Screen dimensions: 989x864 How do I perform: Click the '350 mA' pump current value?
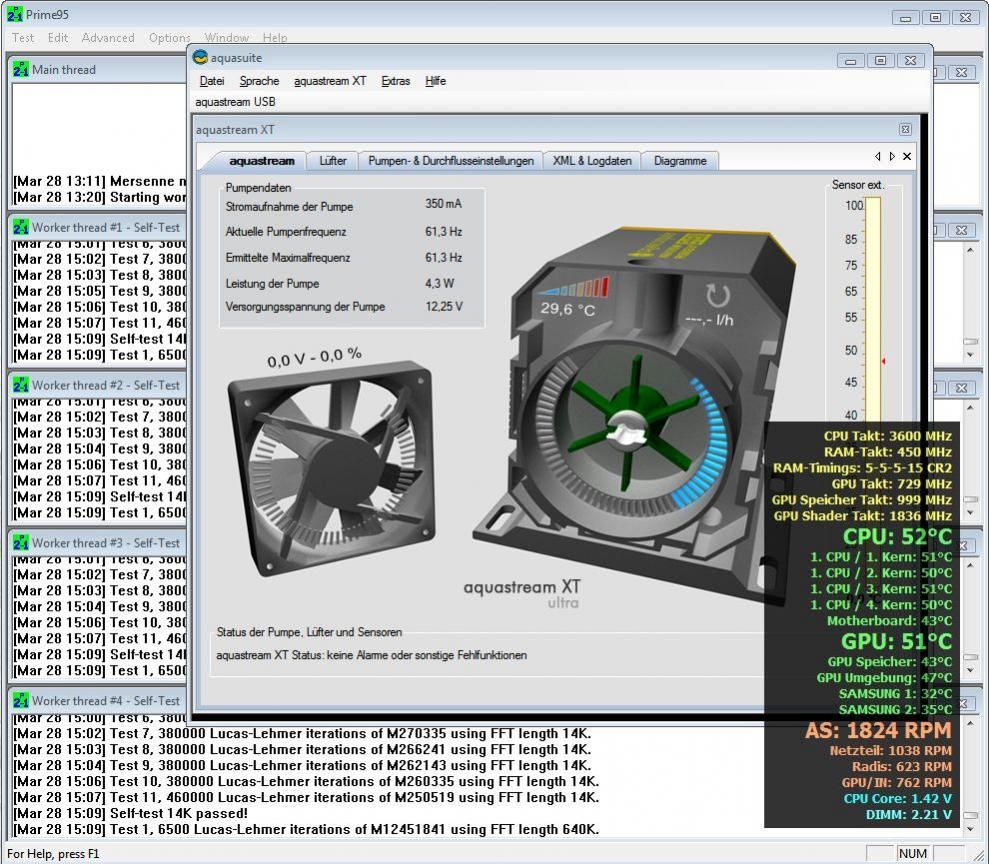pos(443,204)
